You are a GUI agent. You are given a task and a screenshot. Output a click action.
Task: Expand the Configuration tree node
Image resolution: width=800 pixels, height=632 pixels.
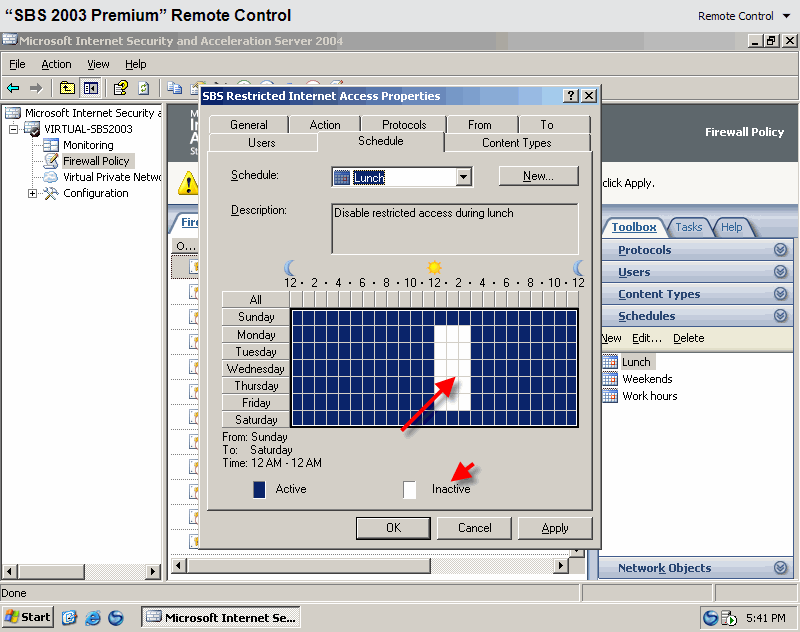(32, 193)
